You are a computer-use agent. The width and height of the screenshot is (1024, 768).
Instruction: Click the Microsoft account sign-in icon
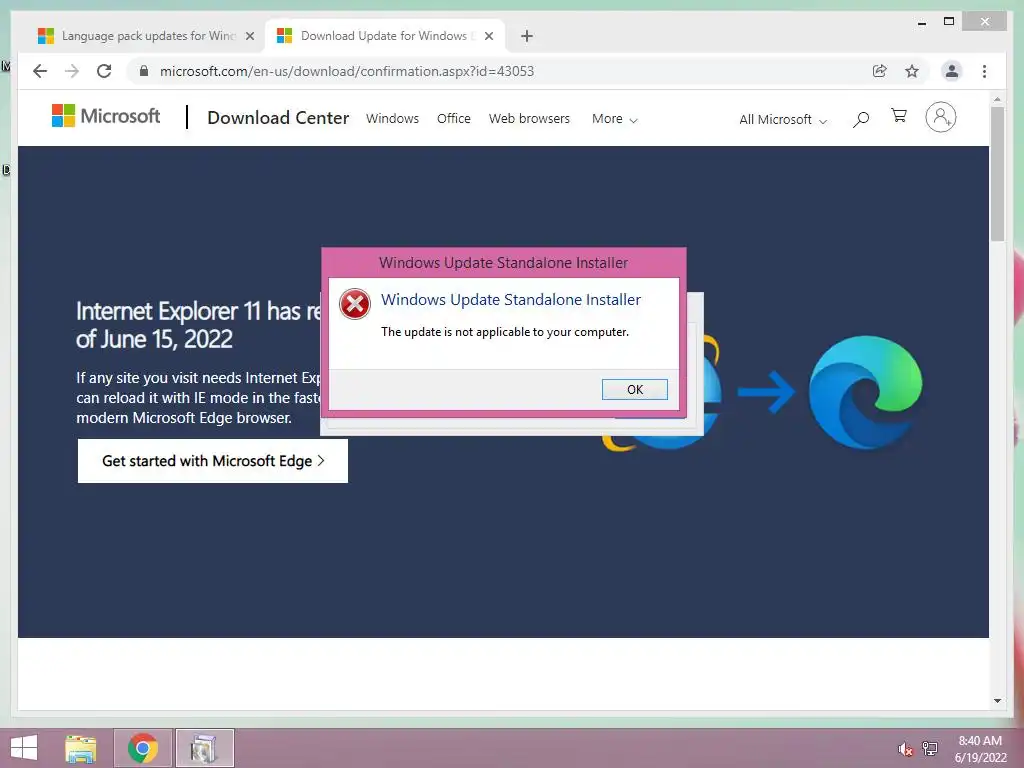[x=940, y=118]
